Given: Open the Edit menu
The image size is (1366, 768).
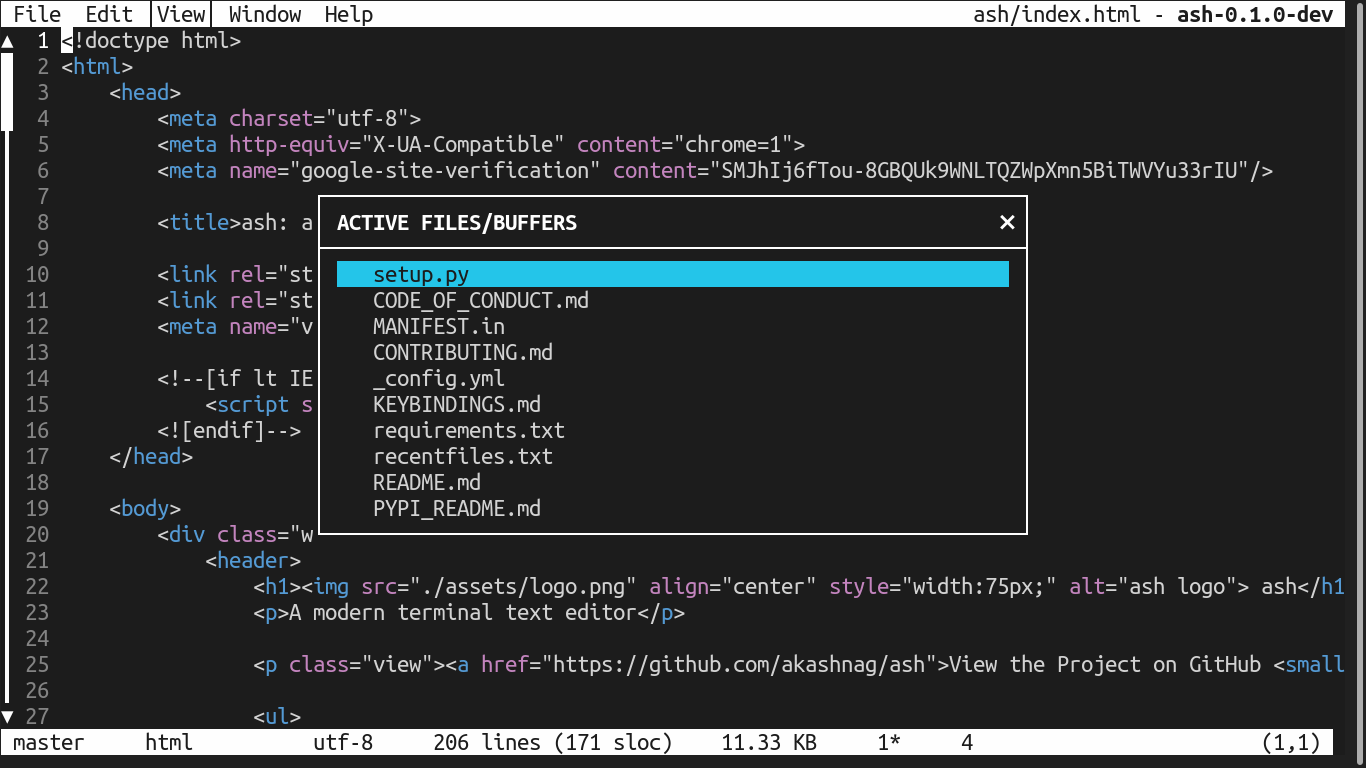Looking at the screenshot, I should [108, 14].
